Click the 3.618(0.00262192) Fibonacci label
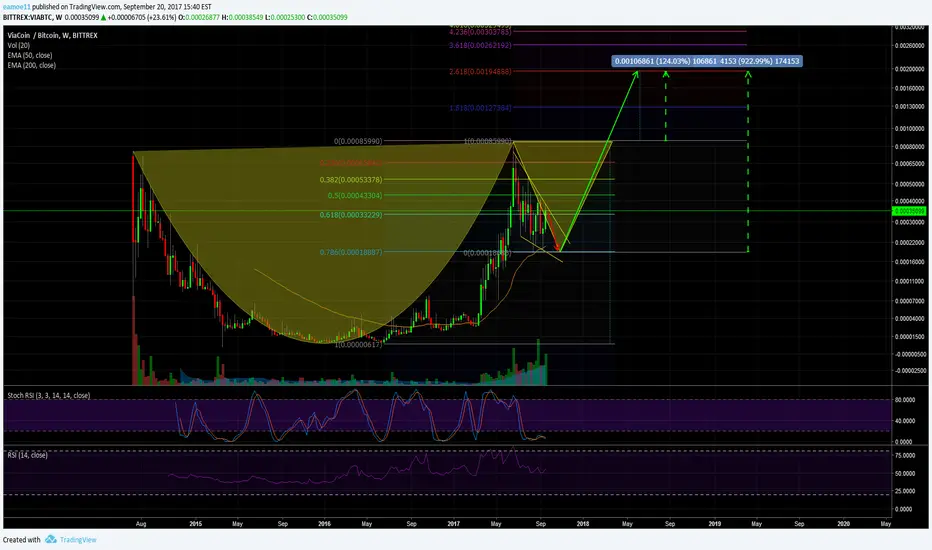This screenshot has height=550, width=932. point(480,45)
